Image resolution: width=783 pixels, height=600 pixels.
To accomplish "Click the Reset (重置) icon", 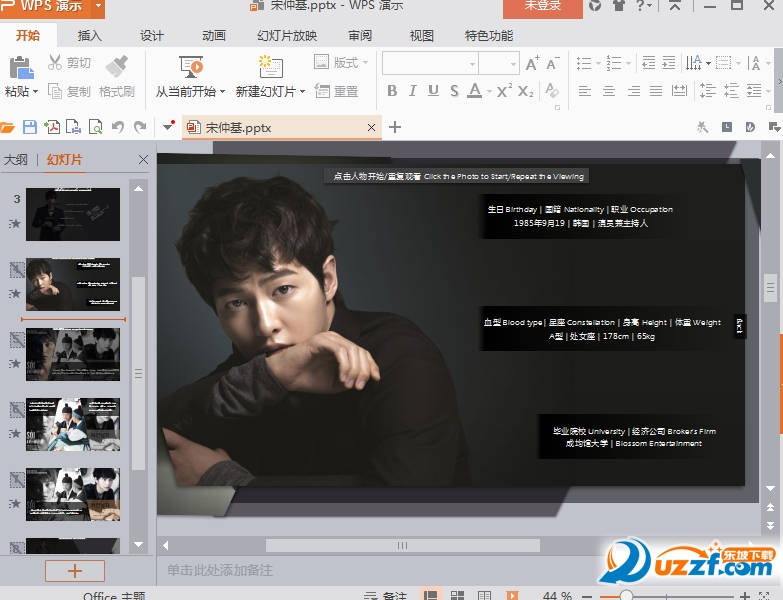I will pyautogui.click(x=322, y=91).
